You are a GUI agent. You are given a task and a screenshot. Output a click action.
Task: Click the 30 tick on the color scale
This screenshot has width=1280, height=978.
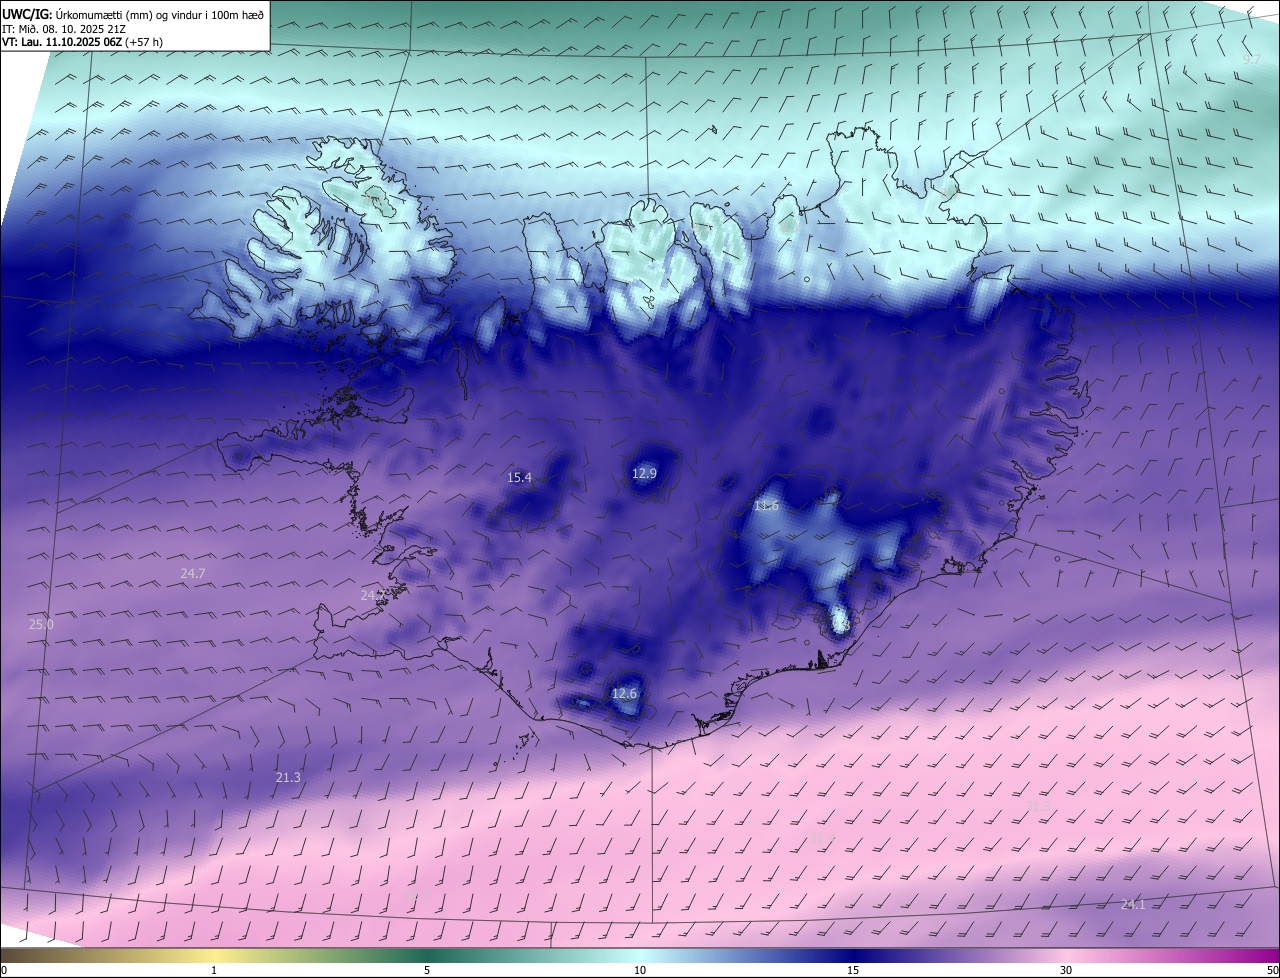coord(1066,970)
